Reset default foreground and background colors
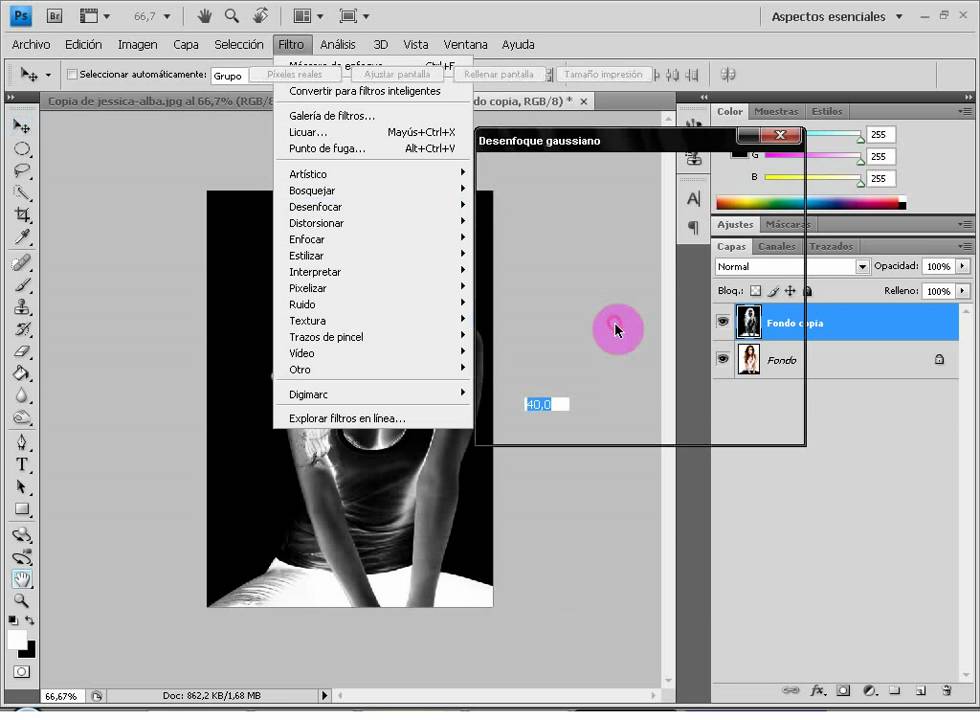This screenshot has width=980, height=720. [x=13, y=621]
